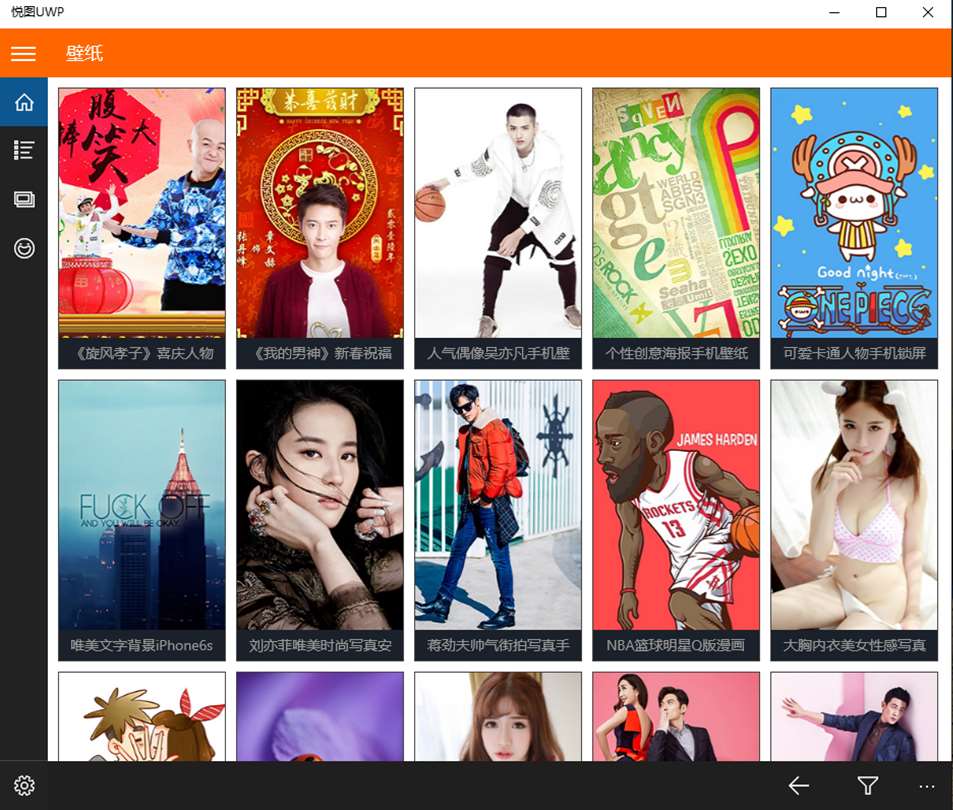
Task: Go to the Home sidebar icon
Action: click(24, 101)
